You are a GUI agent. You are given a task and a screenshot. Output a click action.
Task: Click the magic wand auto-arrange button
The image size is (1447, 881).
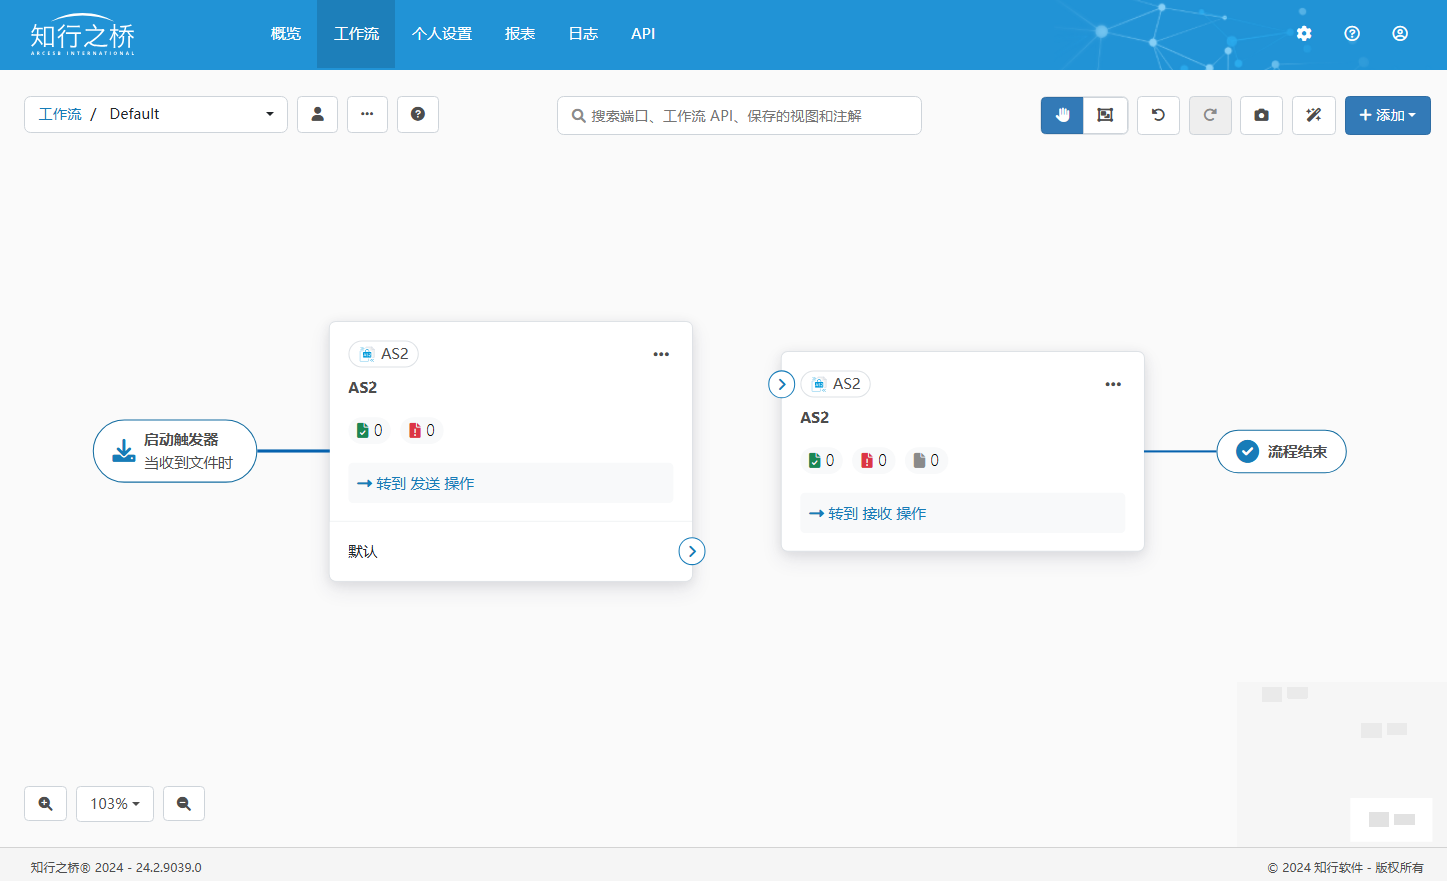[1313, 115]
